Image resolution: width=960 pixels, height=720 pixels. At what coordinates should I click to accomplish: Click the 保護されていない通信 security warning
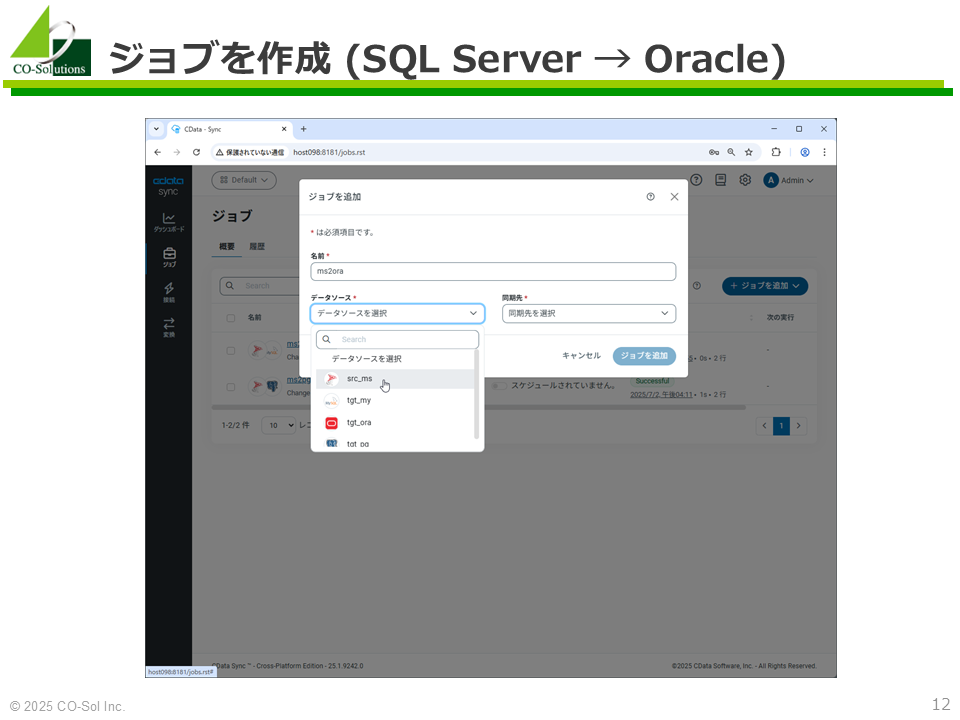(250, 152)
